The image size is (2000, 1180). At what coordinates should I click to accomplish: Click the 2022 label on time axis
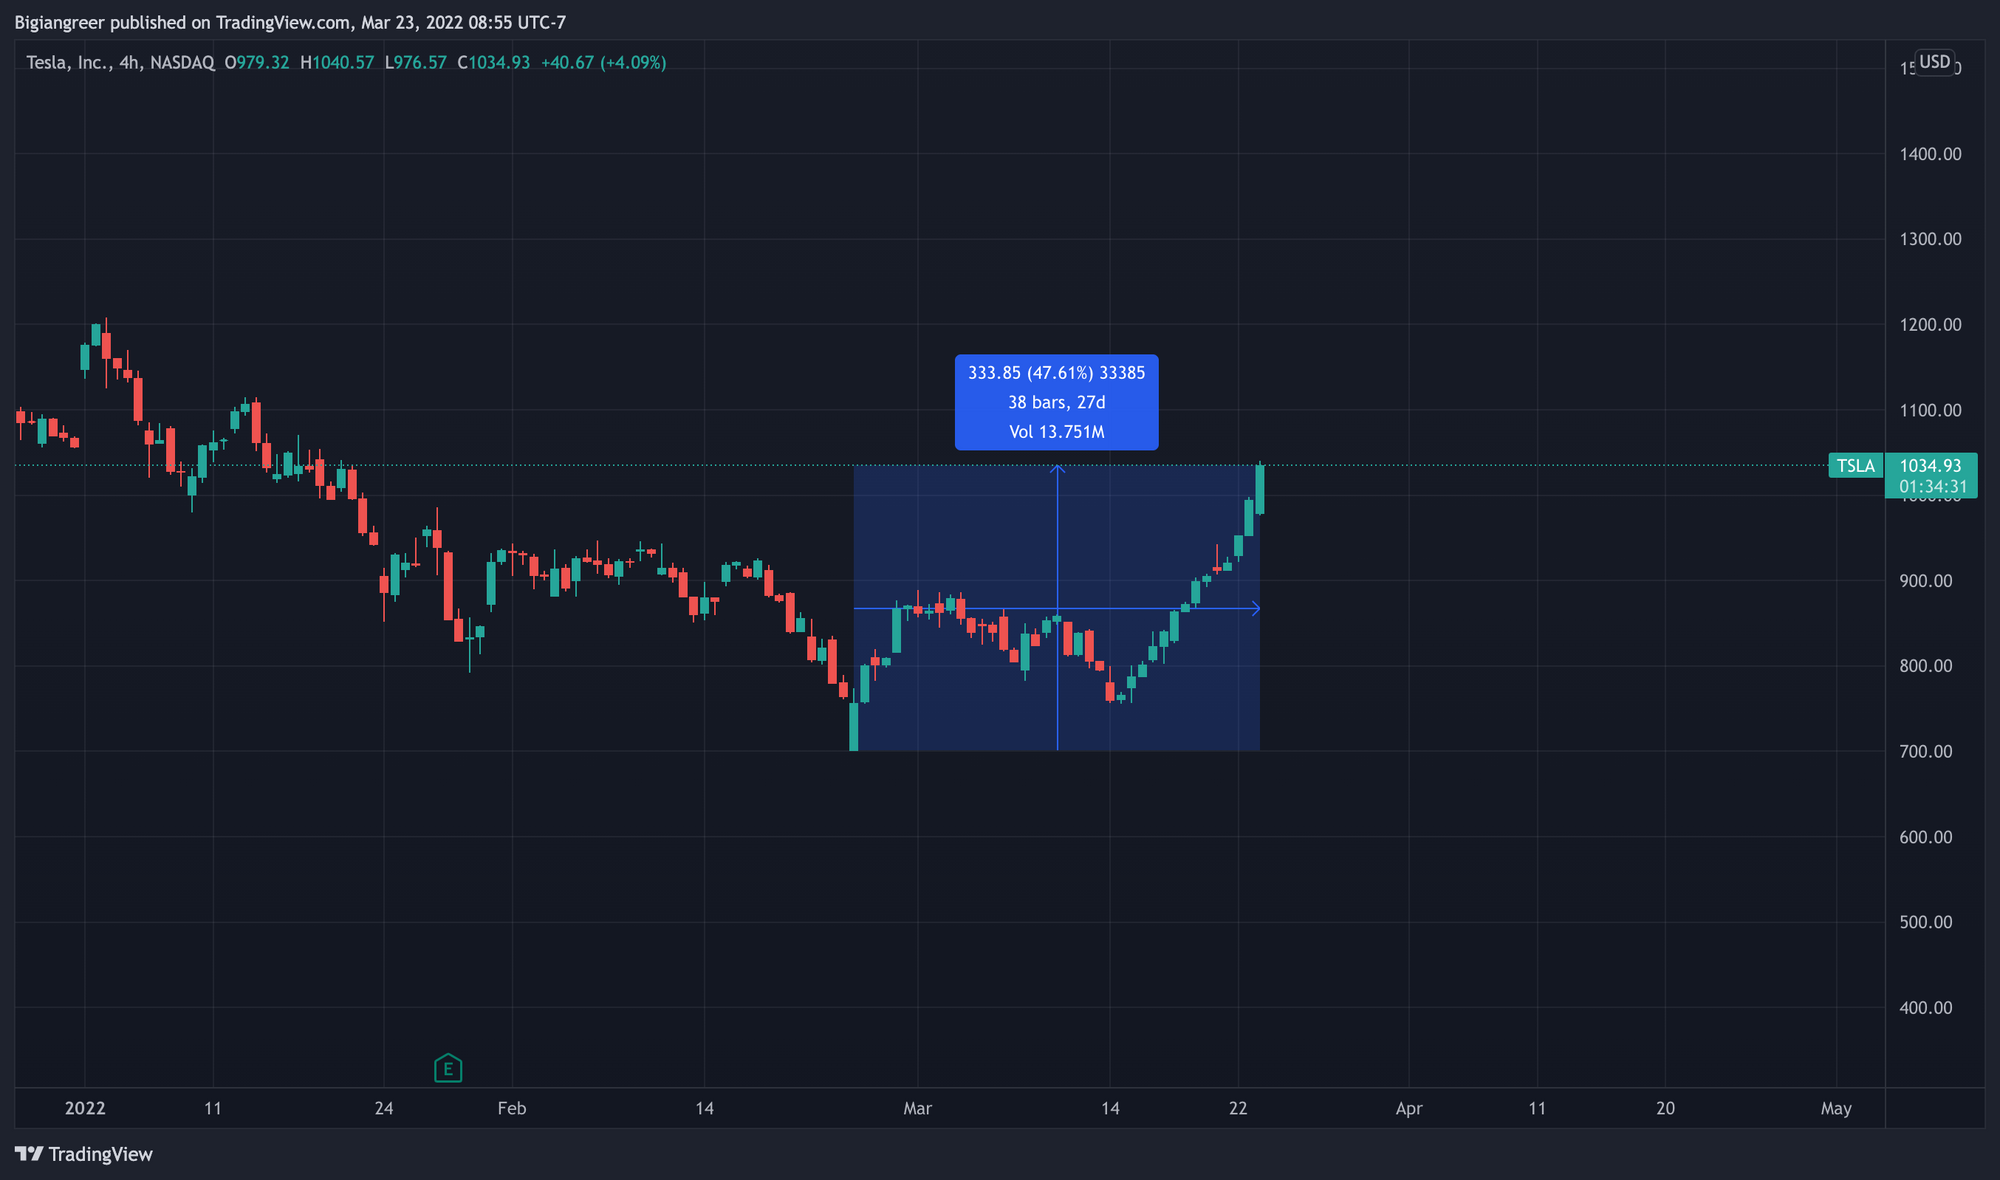pos(85,1108)
